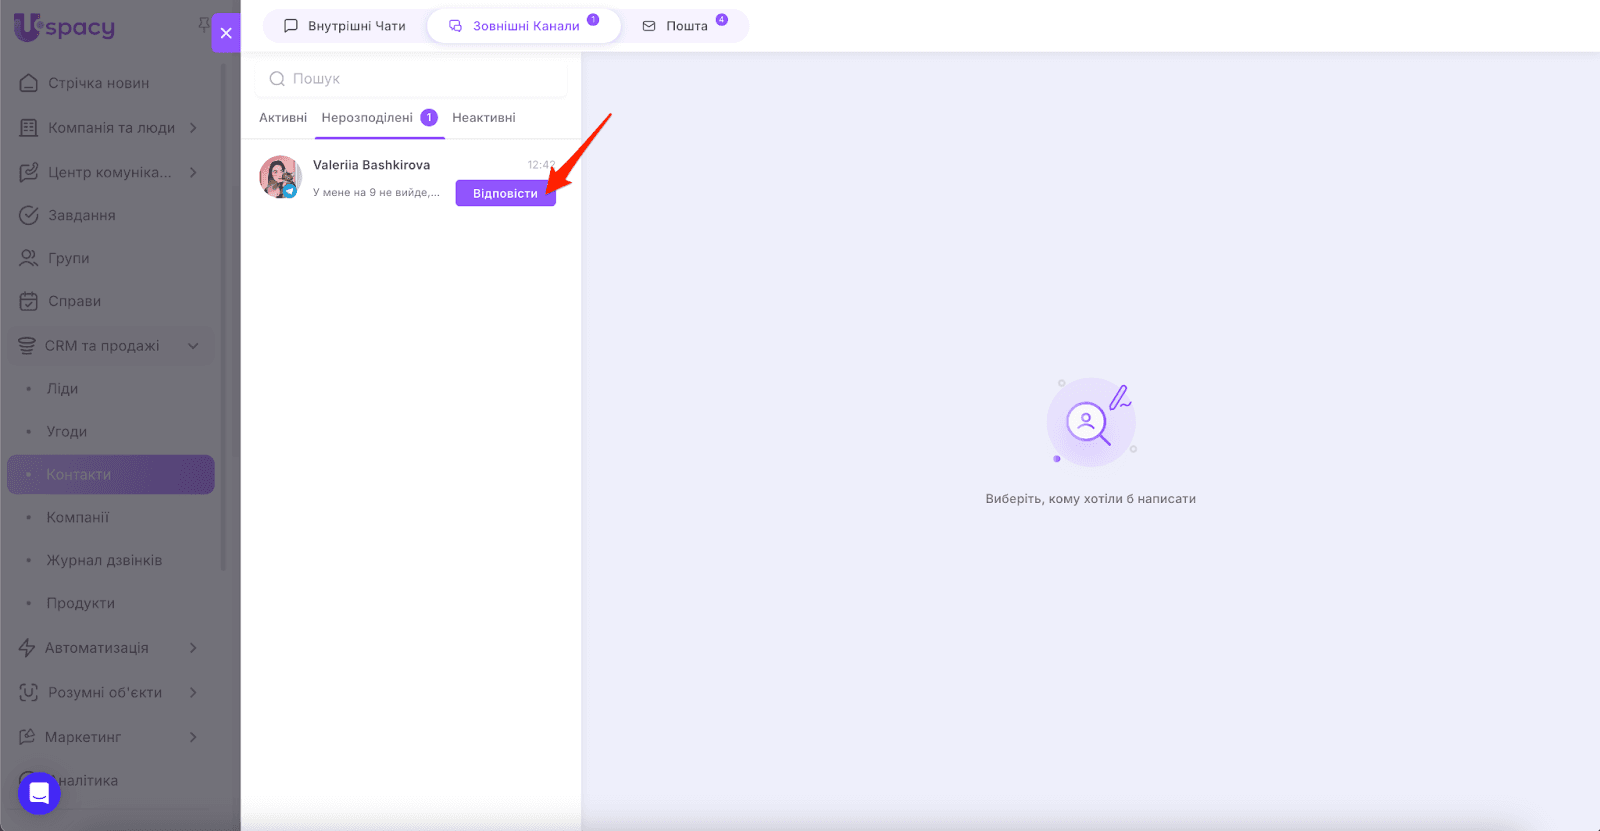Switch to Пошта tab

tap(685, 26)
